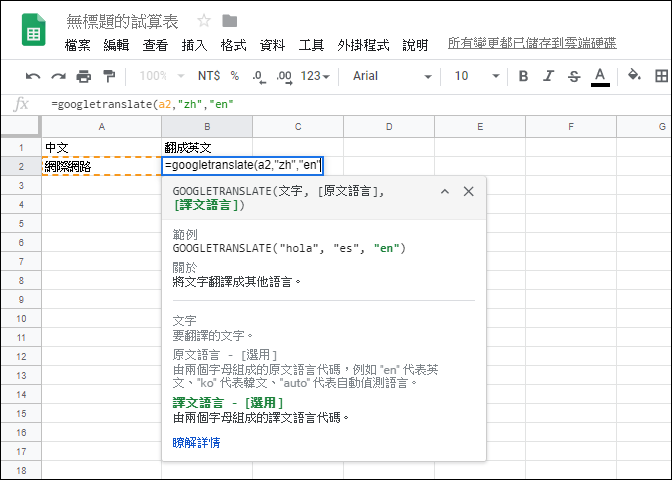Collapse the GOOGLETRANSLATE help popup
Image resolution: width=672 pixels, height=480 pixels.
coord(445,192)
